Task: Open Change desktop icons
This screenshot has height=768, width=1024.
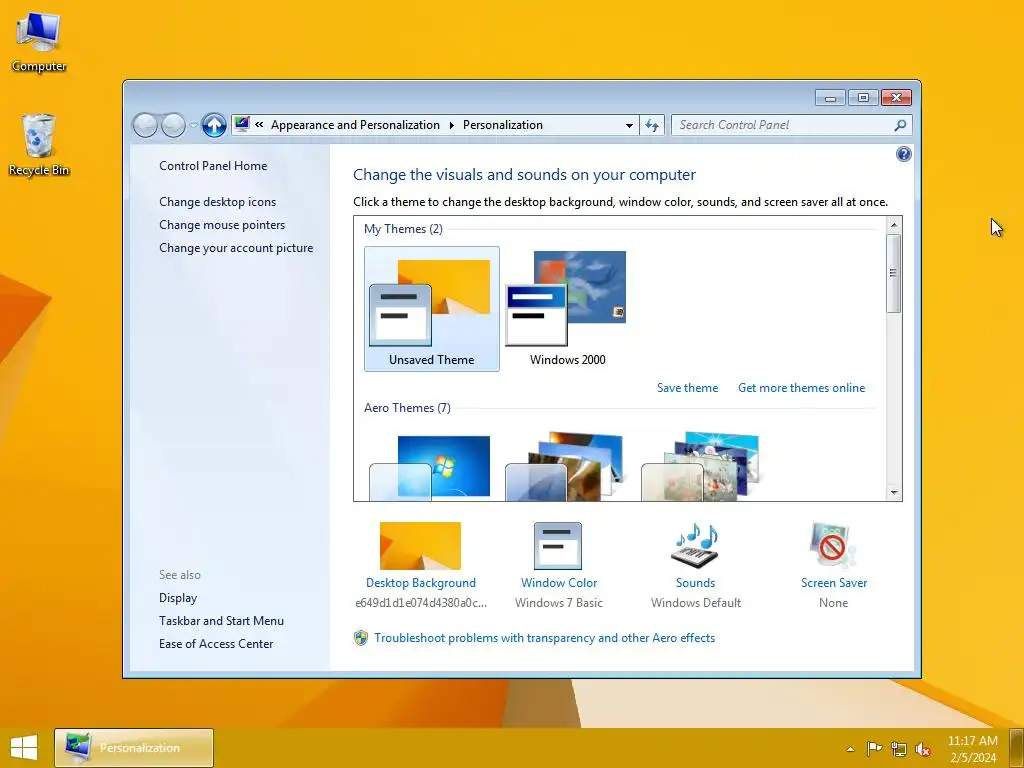Action: [217, 202]
